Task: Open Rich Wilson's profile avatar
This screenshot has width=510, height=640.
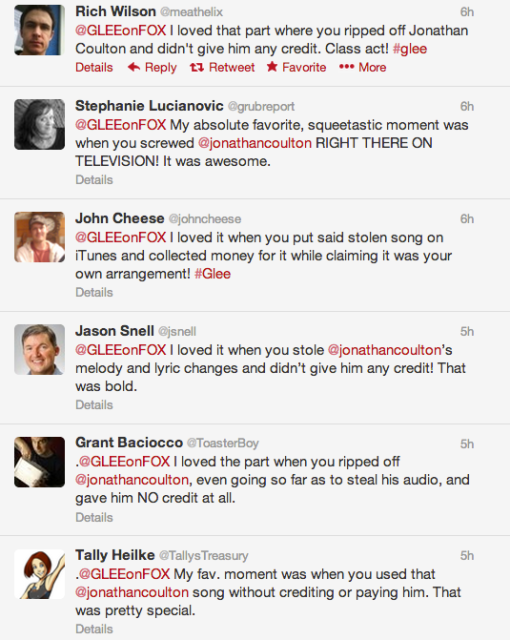Action: click(40, 30)
